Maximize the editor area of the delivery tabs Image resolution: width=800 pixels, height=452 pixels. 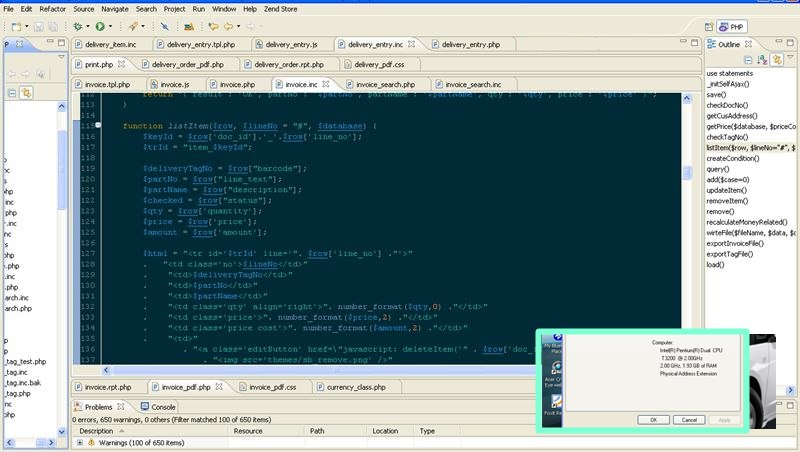[694, 43]
